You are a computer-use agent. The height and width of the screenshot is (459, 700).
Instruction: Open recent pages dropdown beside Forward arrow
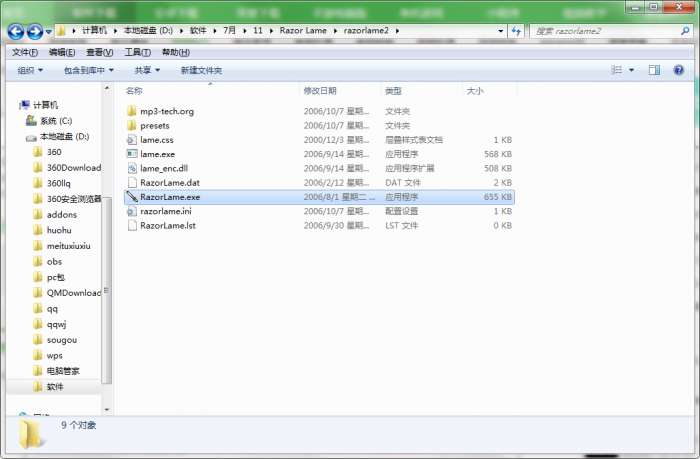(x=49, y=32)
